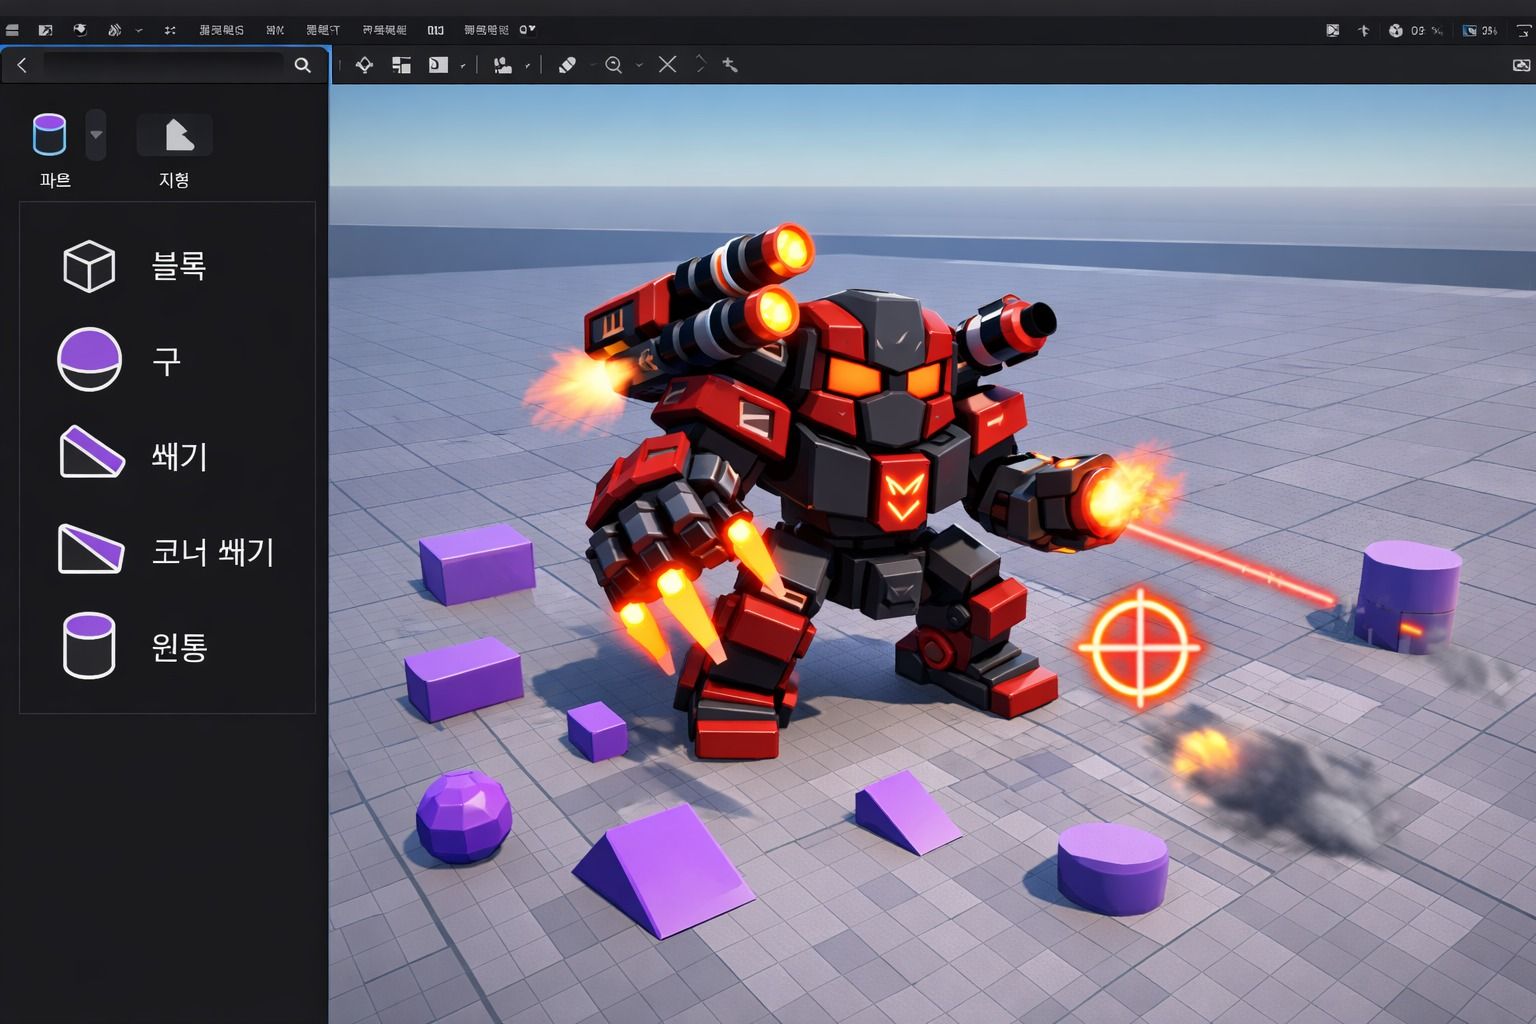Select the eraser tool in the viewport toolbar
Screen dimensions: 1536x1024
click(x=567, y=65)
